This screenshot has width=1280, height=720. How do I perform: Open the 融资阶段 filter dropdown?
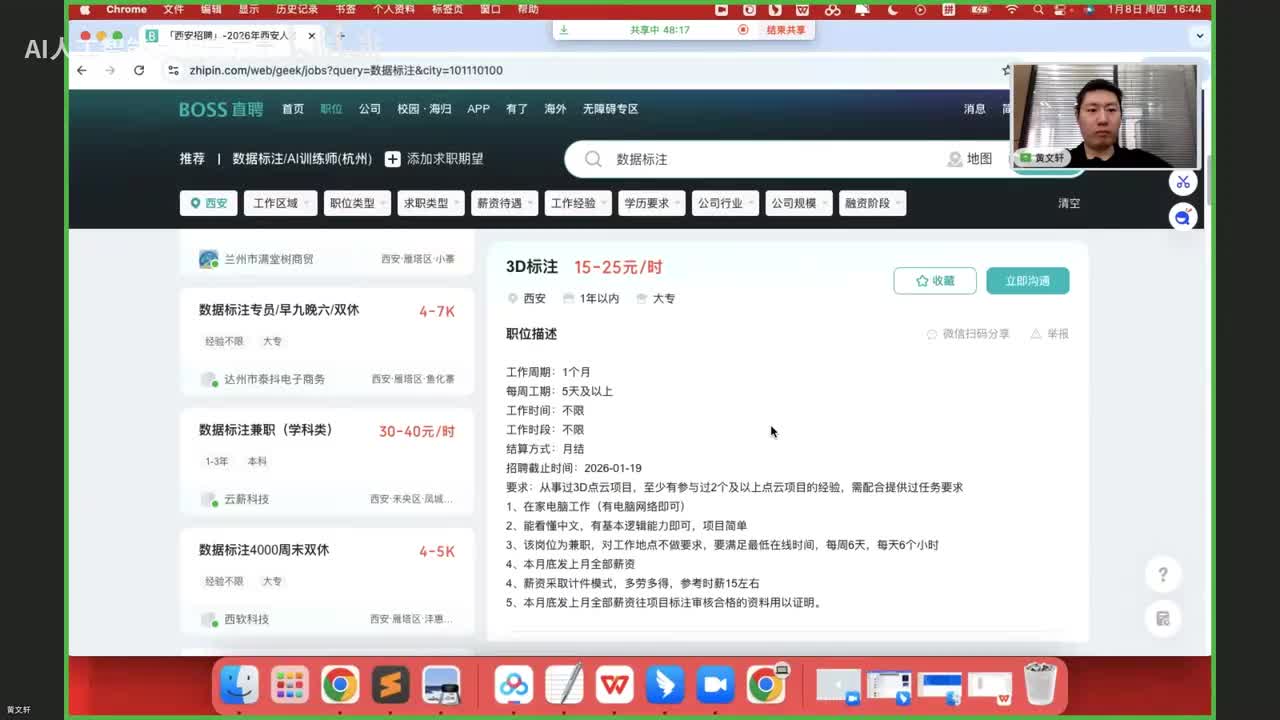click(x=872, y=203)
